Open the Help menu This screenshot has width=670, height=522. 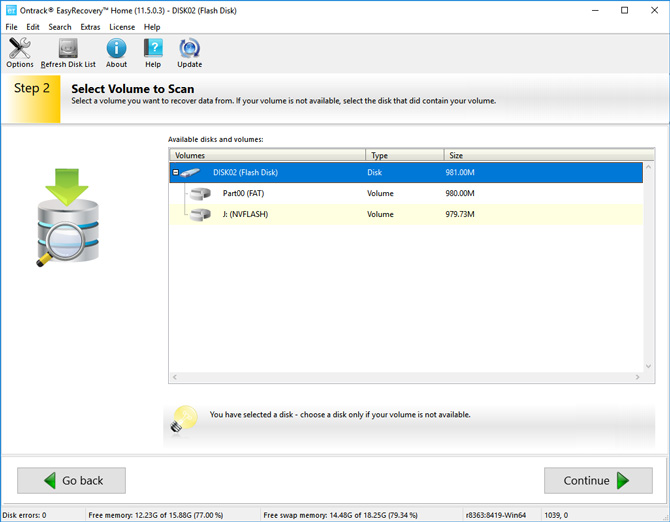152,27
